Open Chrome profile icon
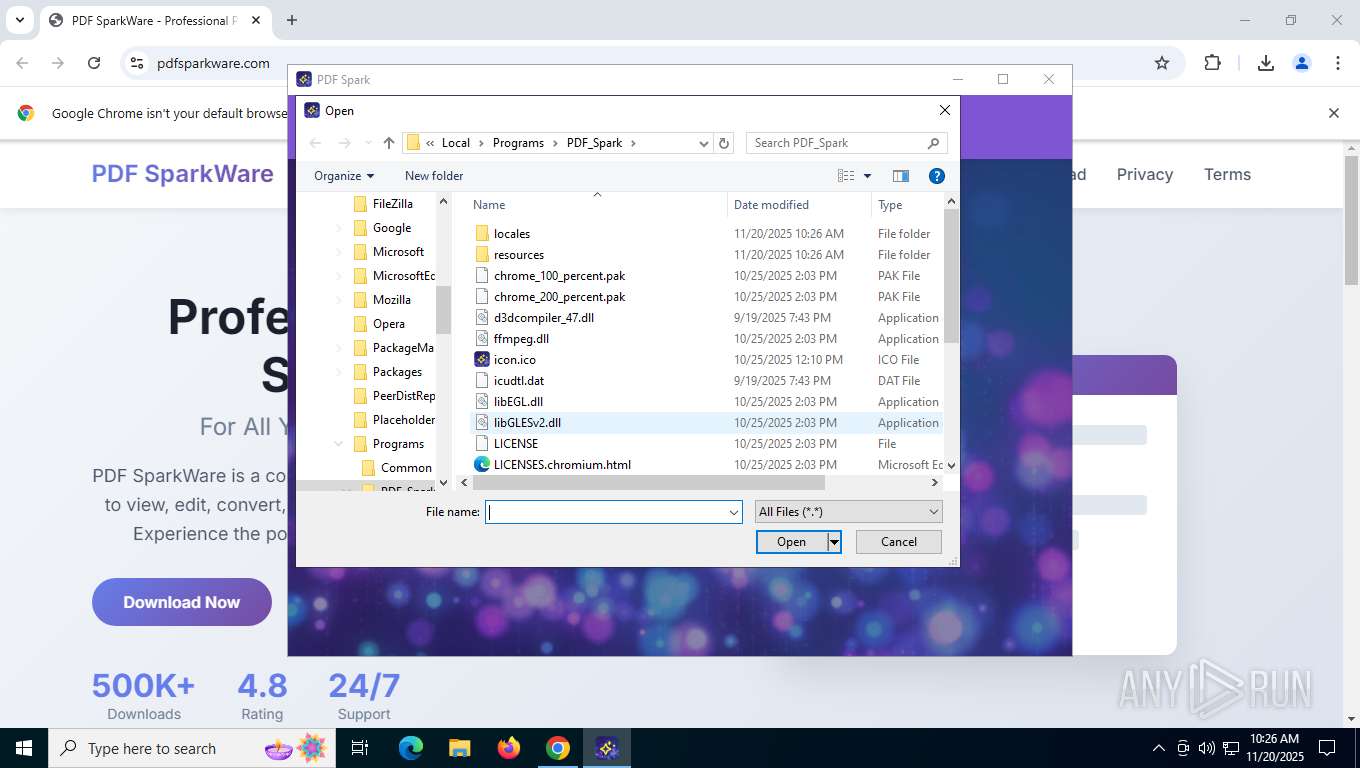This screenshot has width=1360, height=768. pos(1301,63)
